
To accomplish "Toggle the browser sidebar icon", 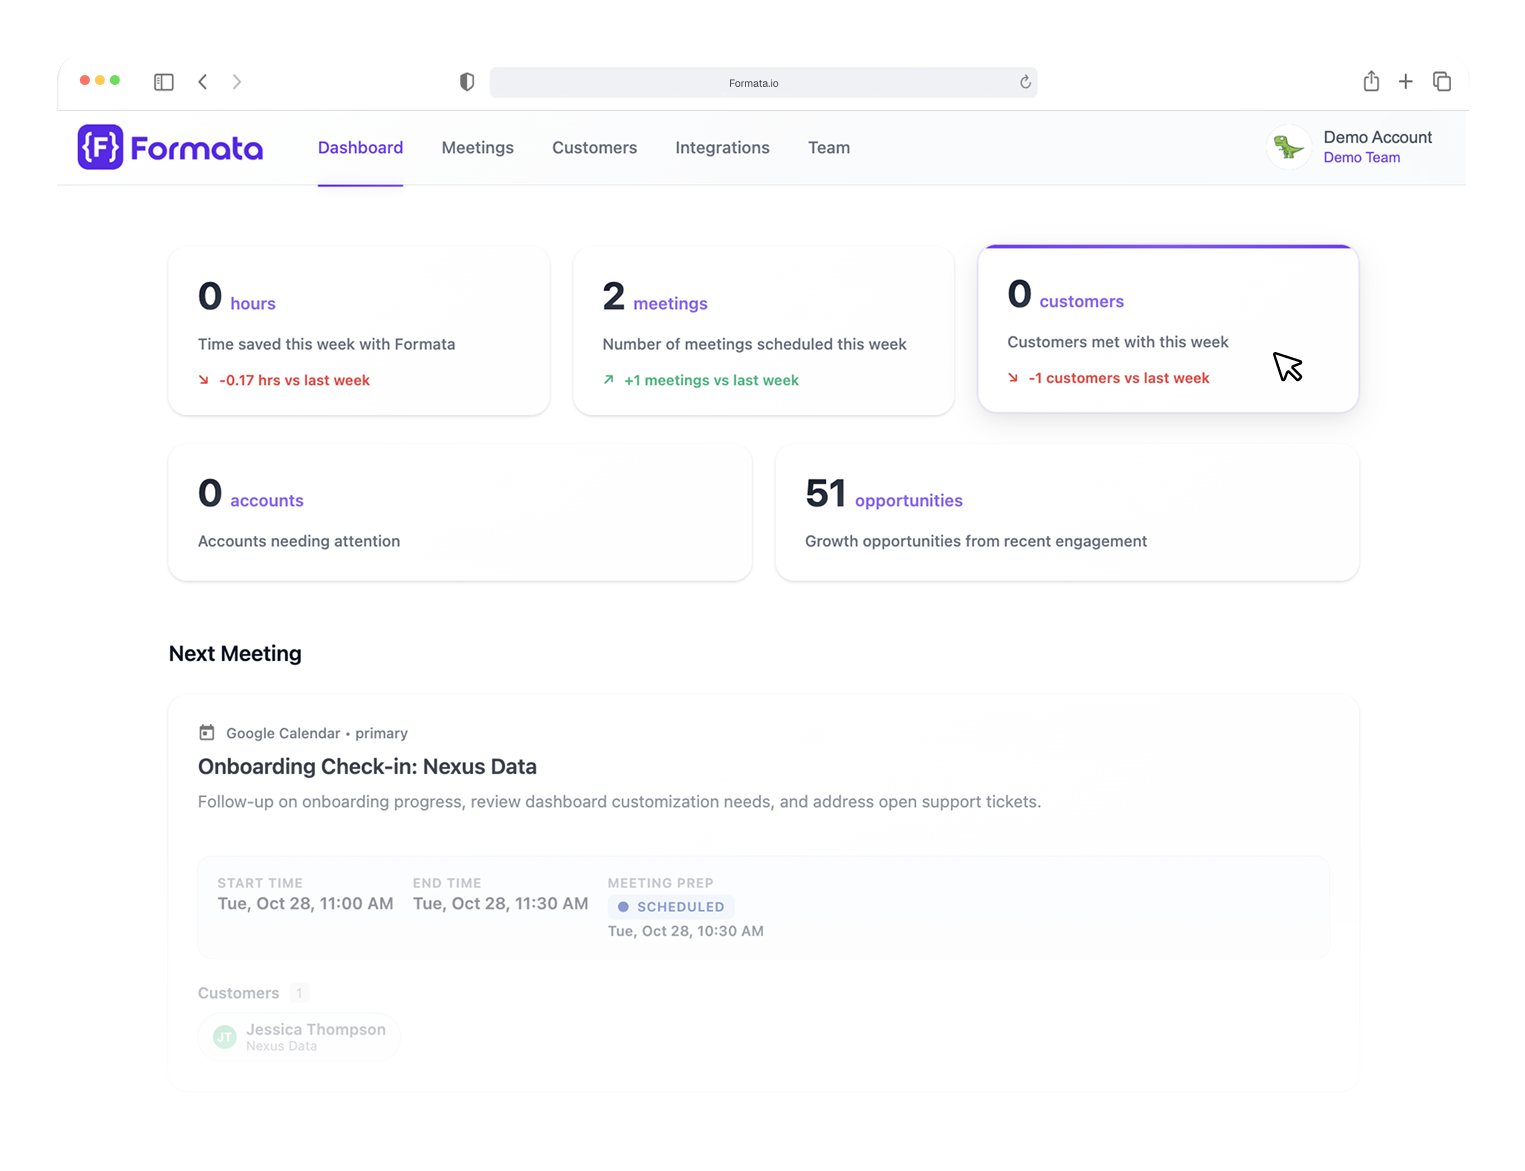I will pyautogui.click(x=163, y=81).
